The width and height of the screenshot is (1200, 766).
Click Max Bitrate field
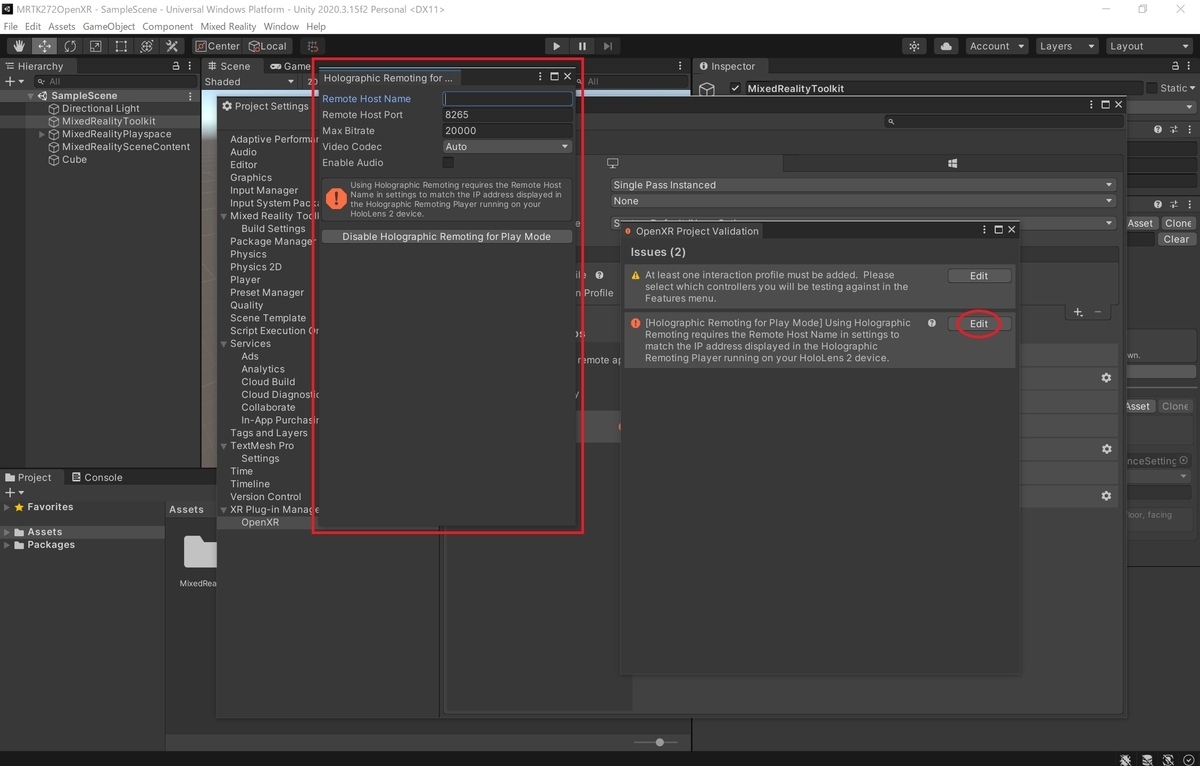click(508, 131)
